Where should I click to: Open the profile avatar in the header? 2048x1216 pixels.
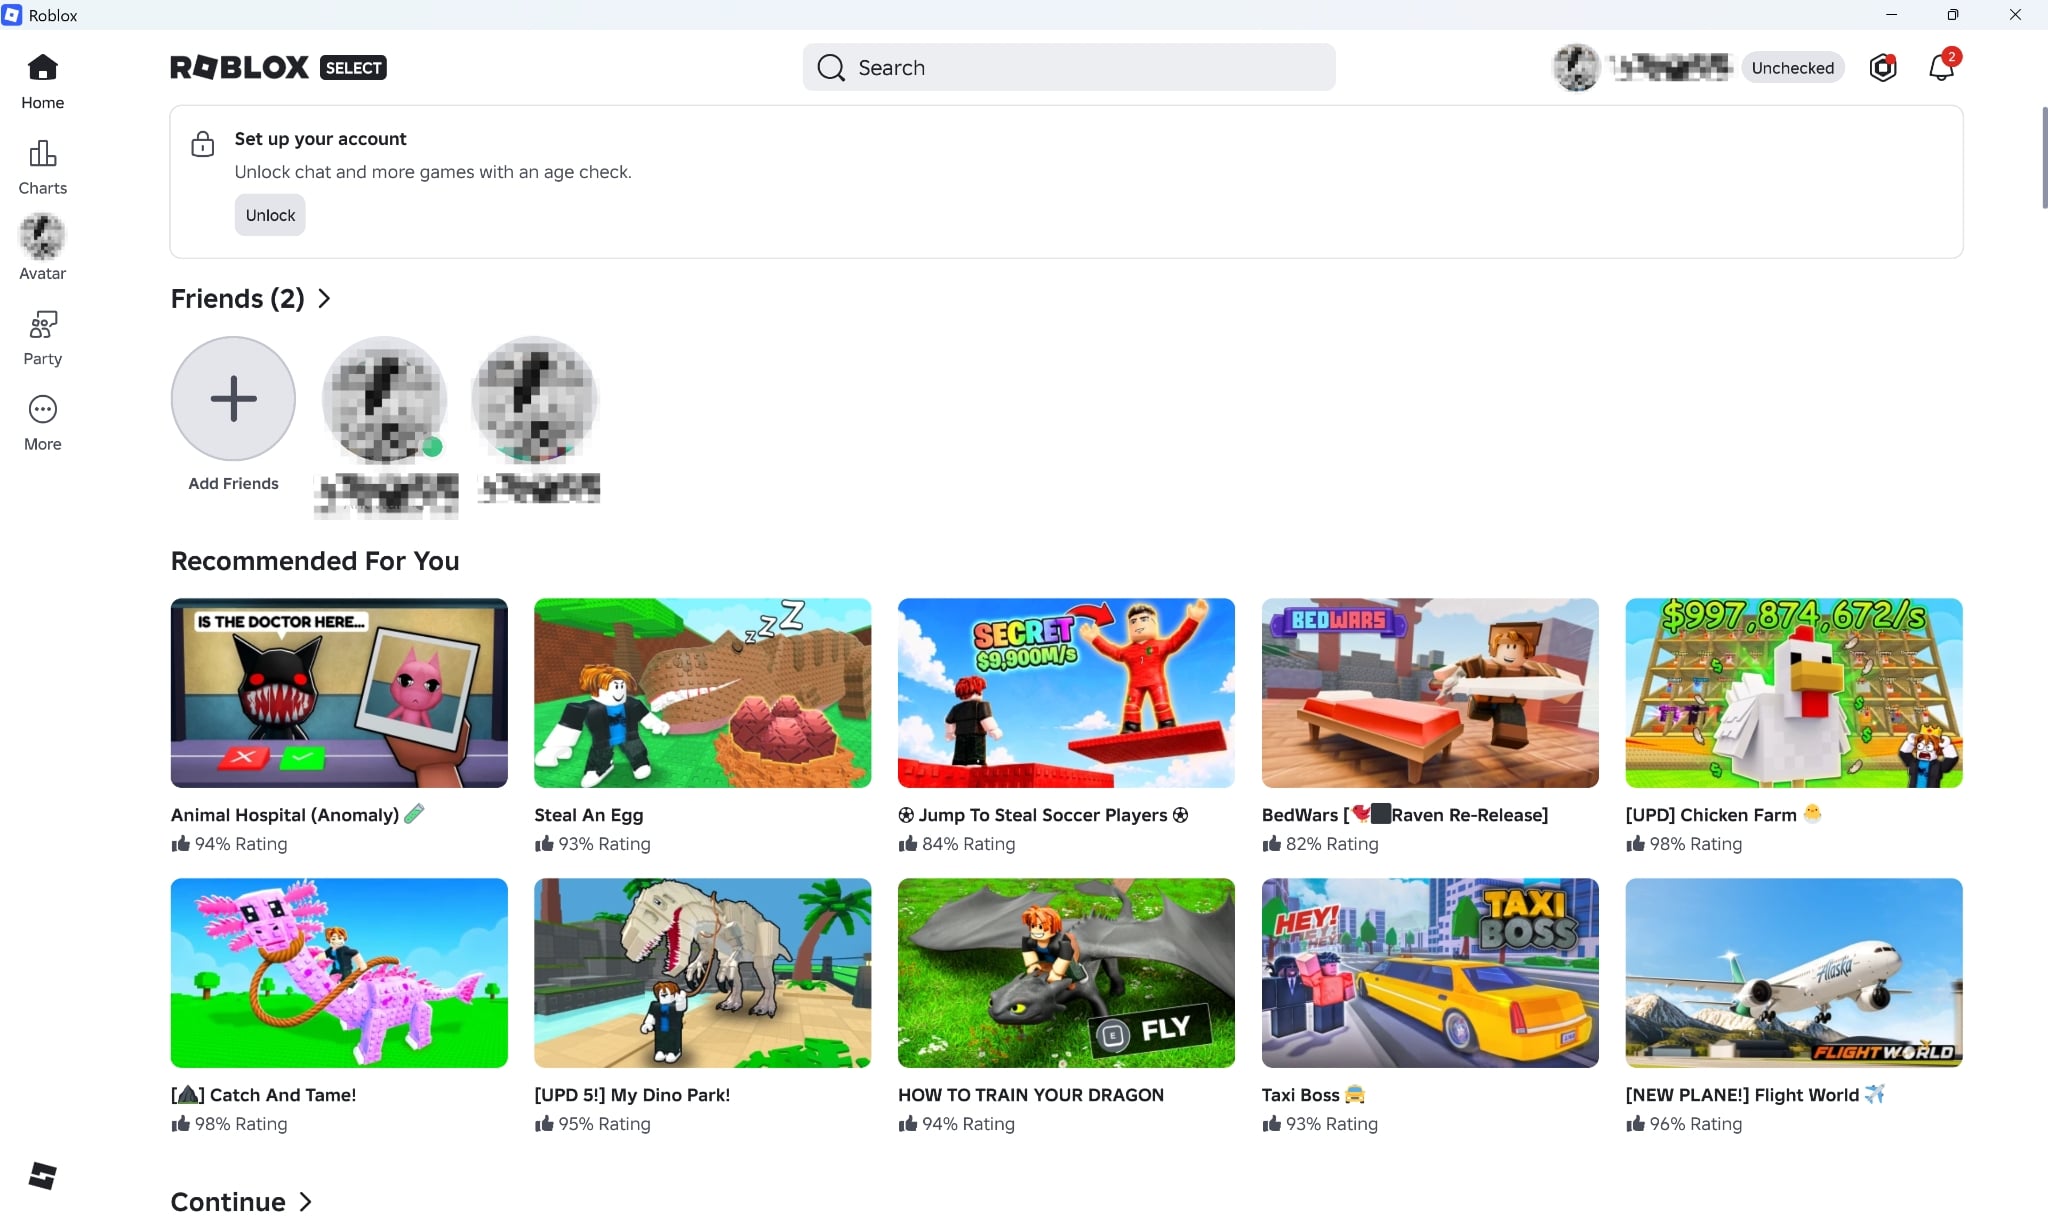click(1576, 67)
